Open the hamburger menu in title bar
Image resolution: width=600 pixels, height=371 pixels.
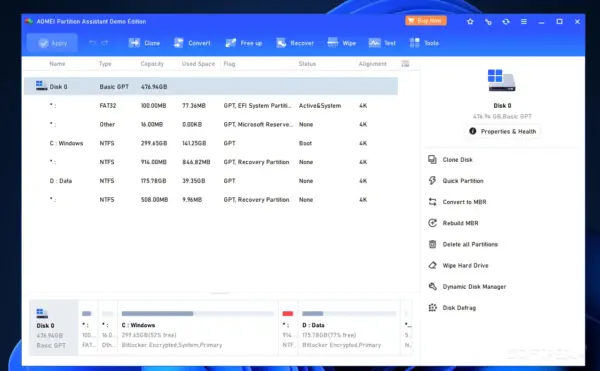pos(523,21)
